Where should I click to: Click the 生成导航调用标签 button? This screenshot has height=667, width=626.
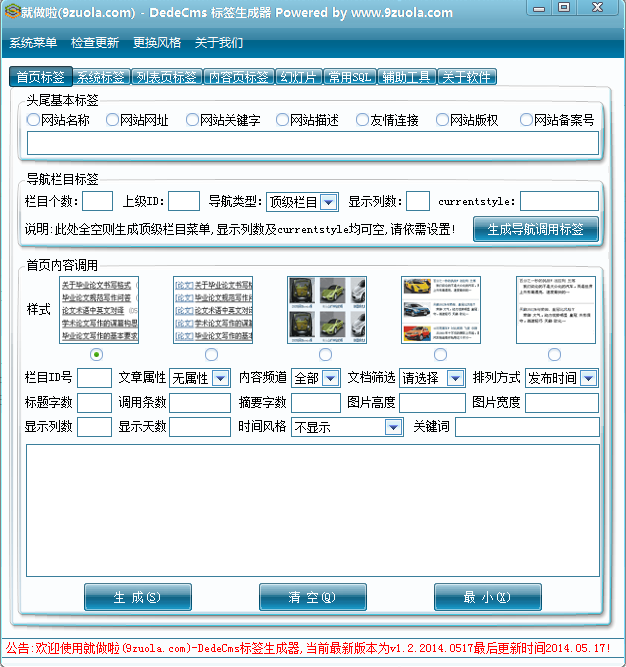pyautogui.click(x=536, y=229)
